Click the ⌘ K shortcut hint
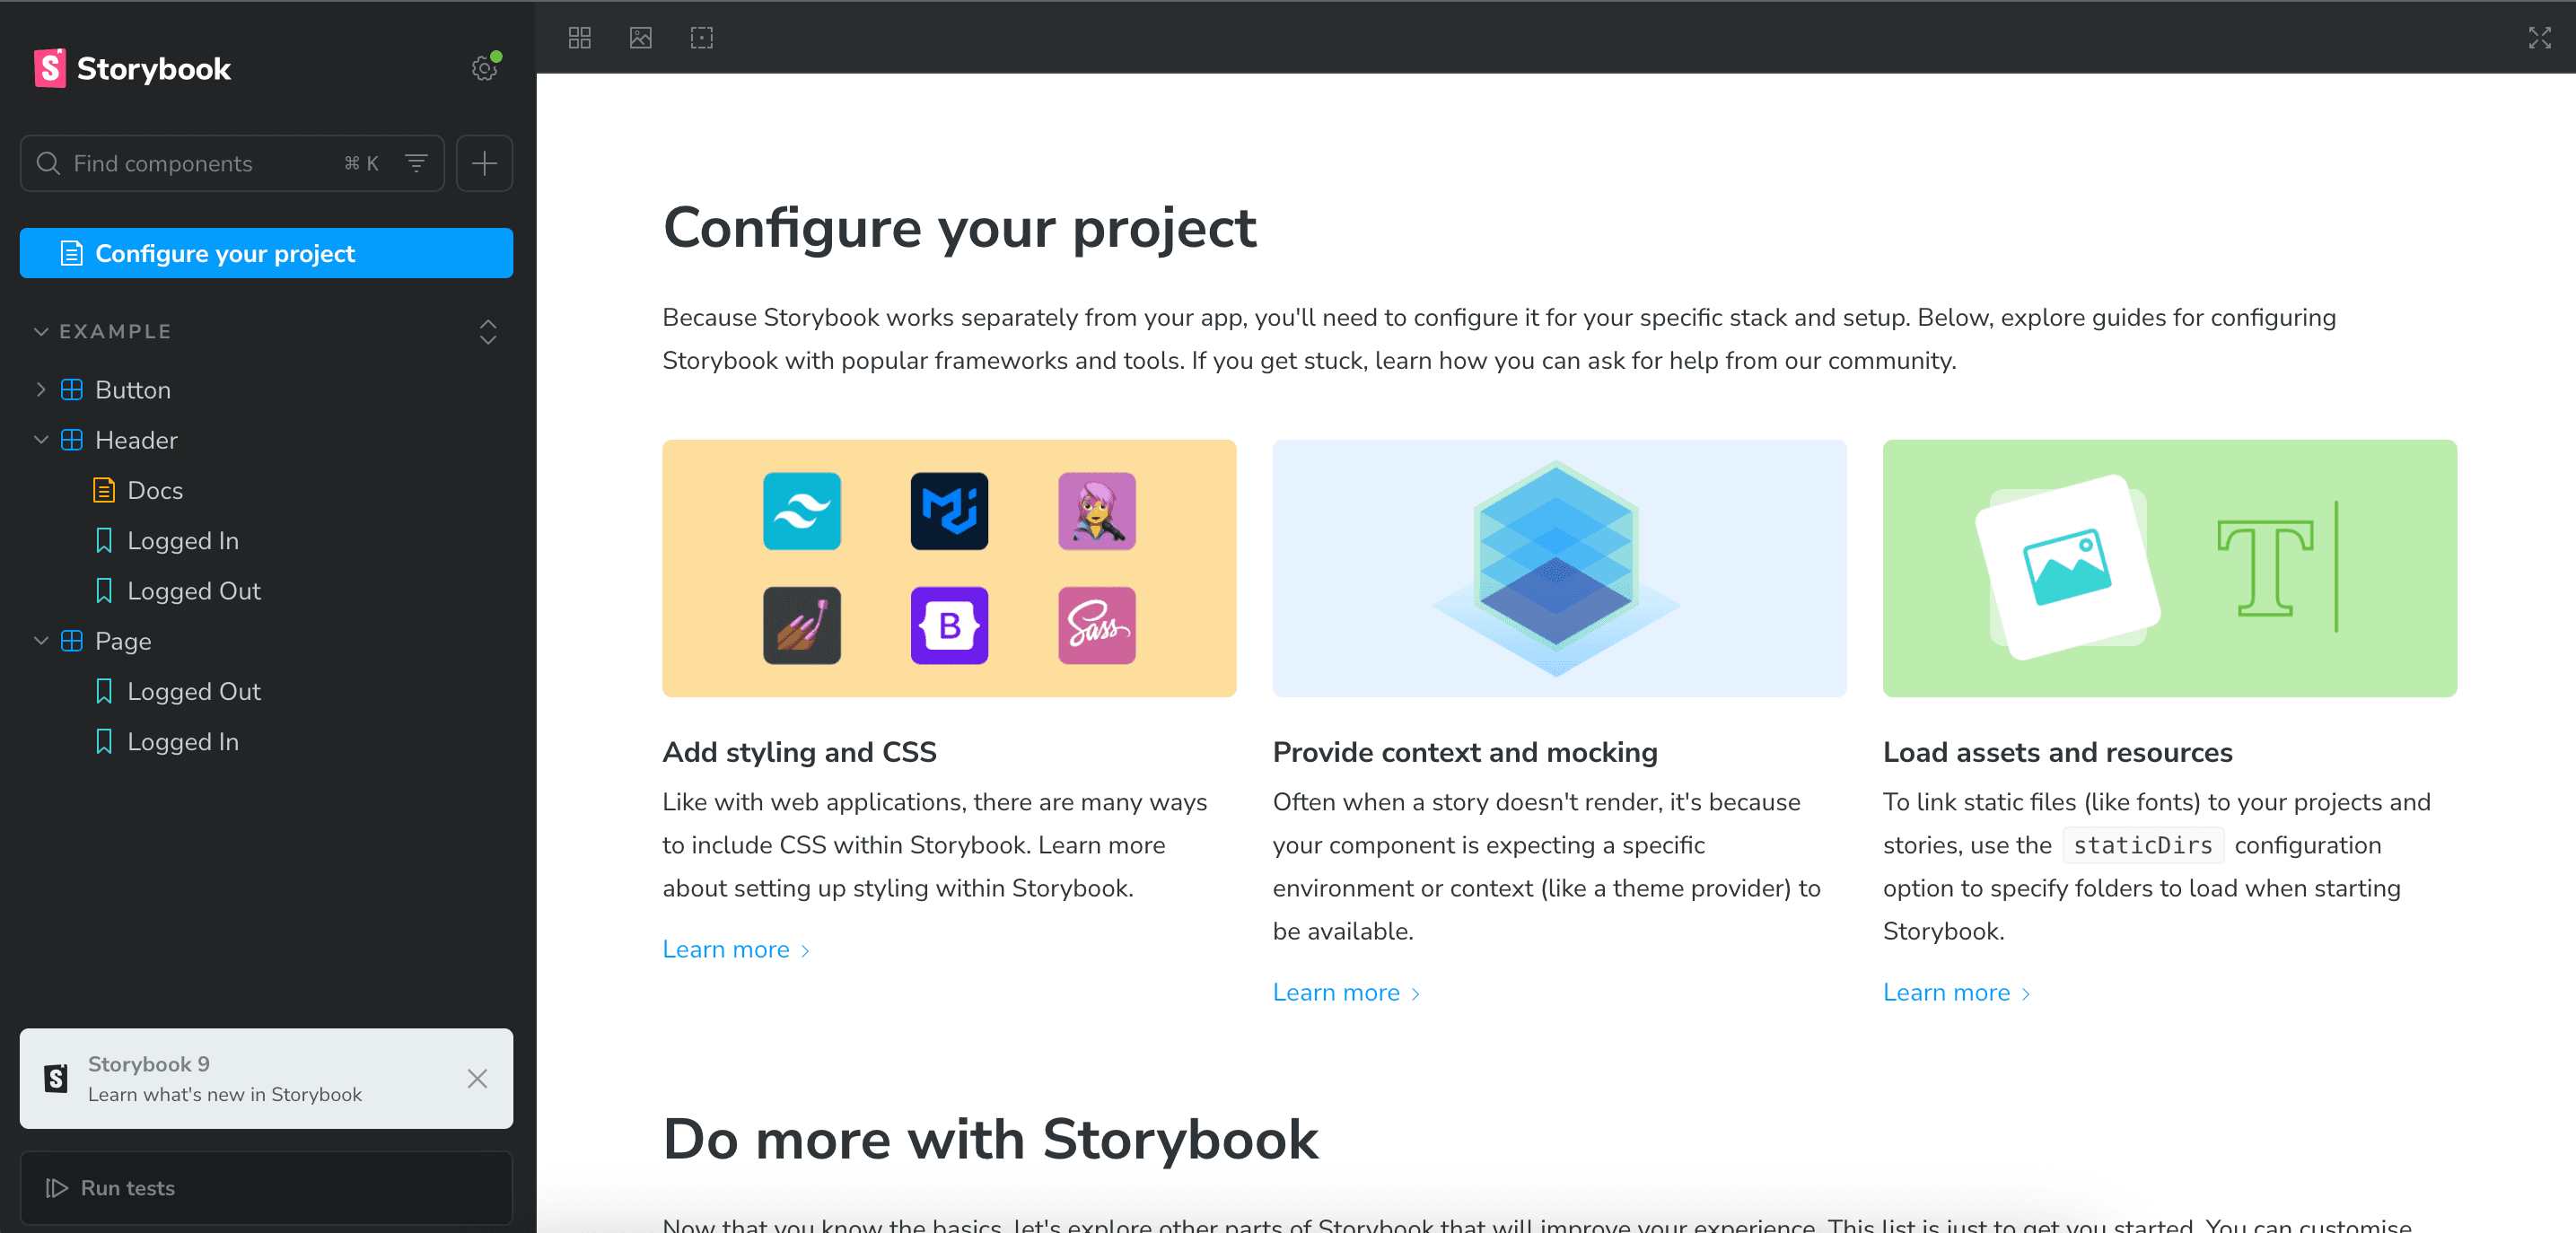This screenshot has height=1233, width=2576. tap(361, 163)
